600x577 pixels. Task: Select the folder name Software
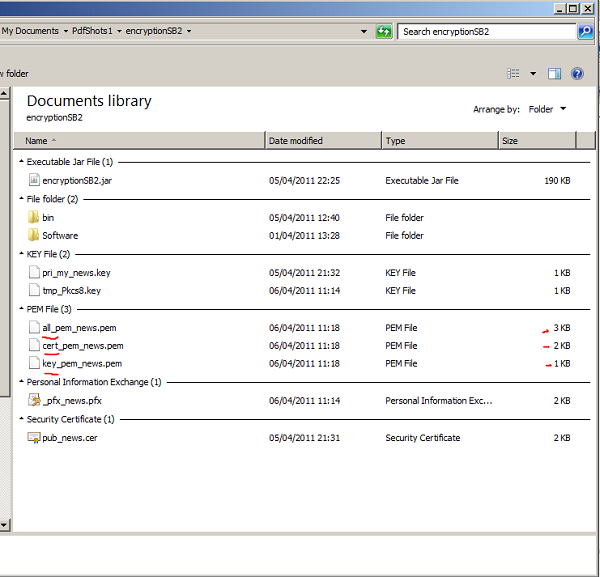pyautogui.click(x=60, y=235)
